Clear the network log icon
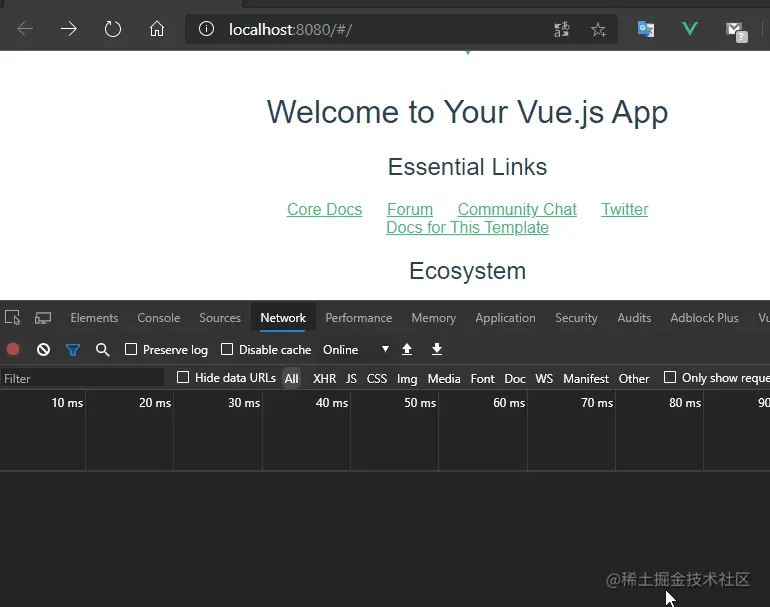 pyautogui.click(x=43, y=350)
